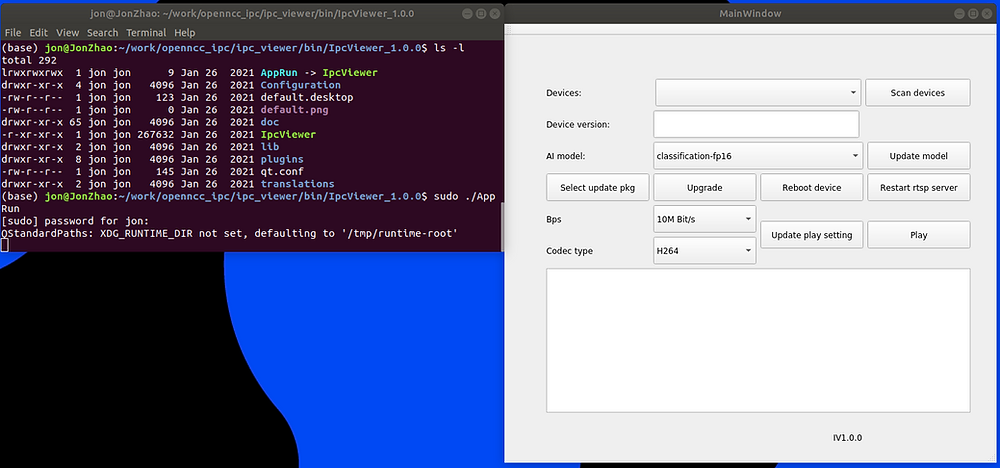Click the terminal window title bar
Viewport: 1000px width, 468px height.
(x=251, y=13)
